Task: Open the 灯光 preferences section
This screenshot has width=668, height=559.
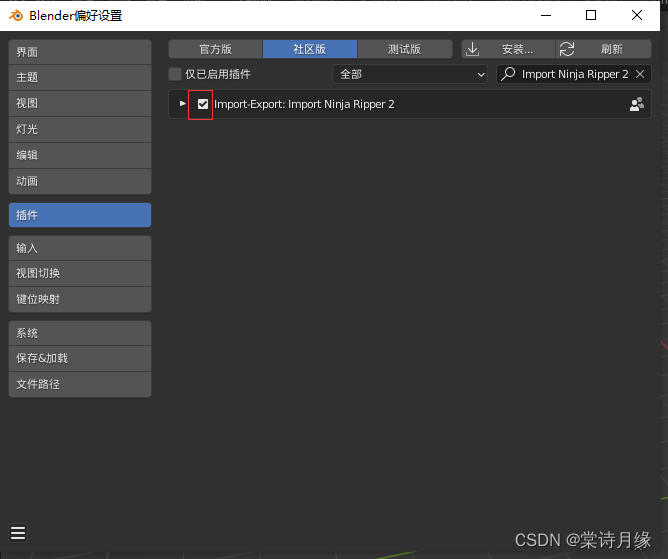Action: coord(80,130)
